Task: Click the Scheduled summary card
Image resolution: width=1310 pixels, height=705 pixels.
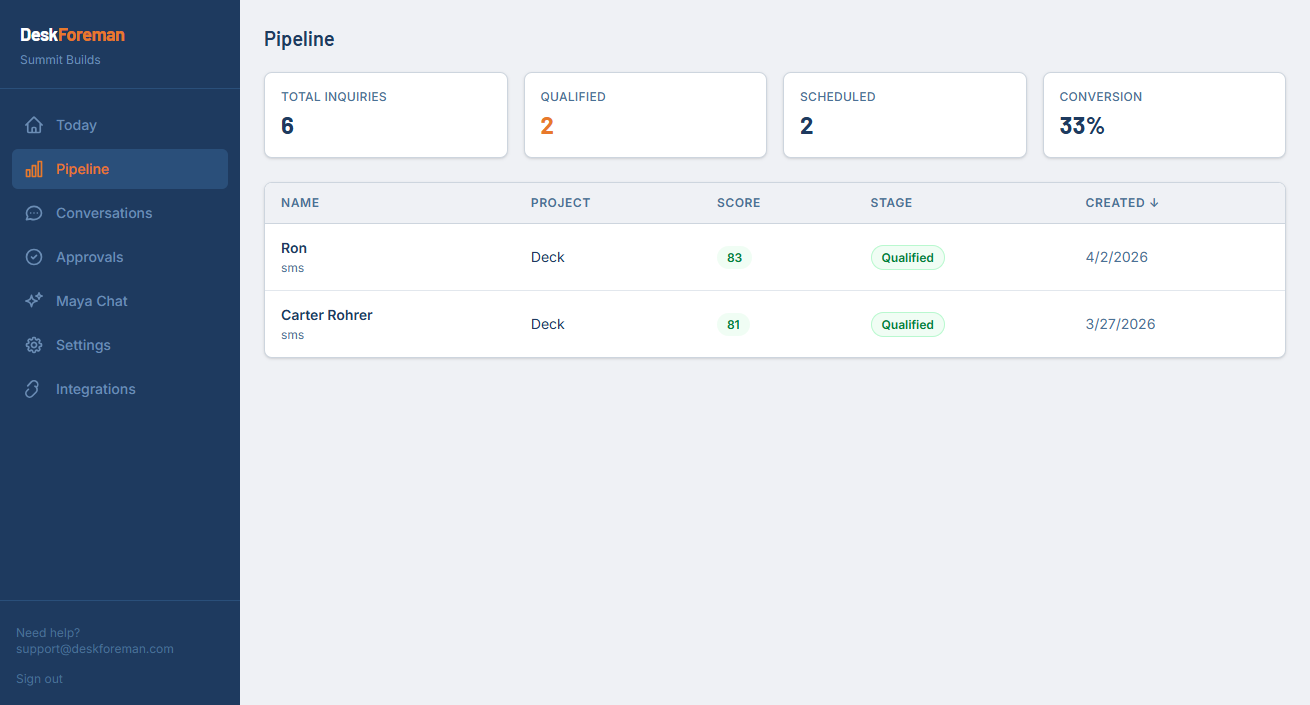Action: click(x=904, y=115)
